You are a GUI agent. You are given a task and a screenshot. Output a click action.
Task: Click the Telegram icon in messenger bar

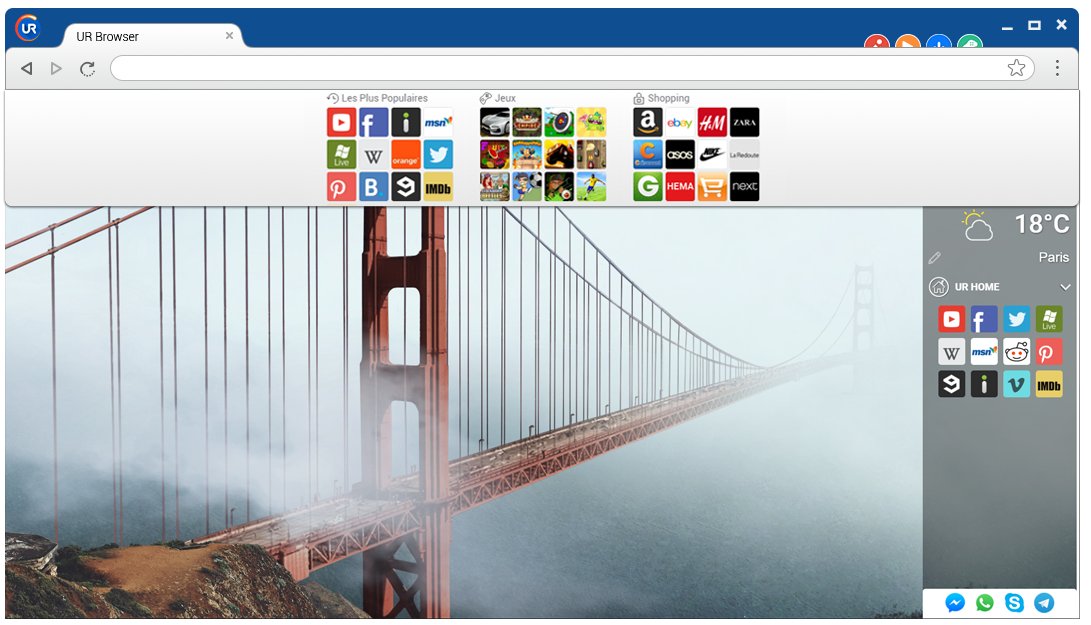point(1044,603)
